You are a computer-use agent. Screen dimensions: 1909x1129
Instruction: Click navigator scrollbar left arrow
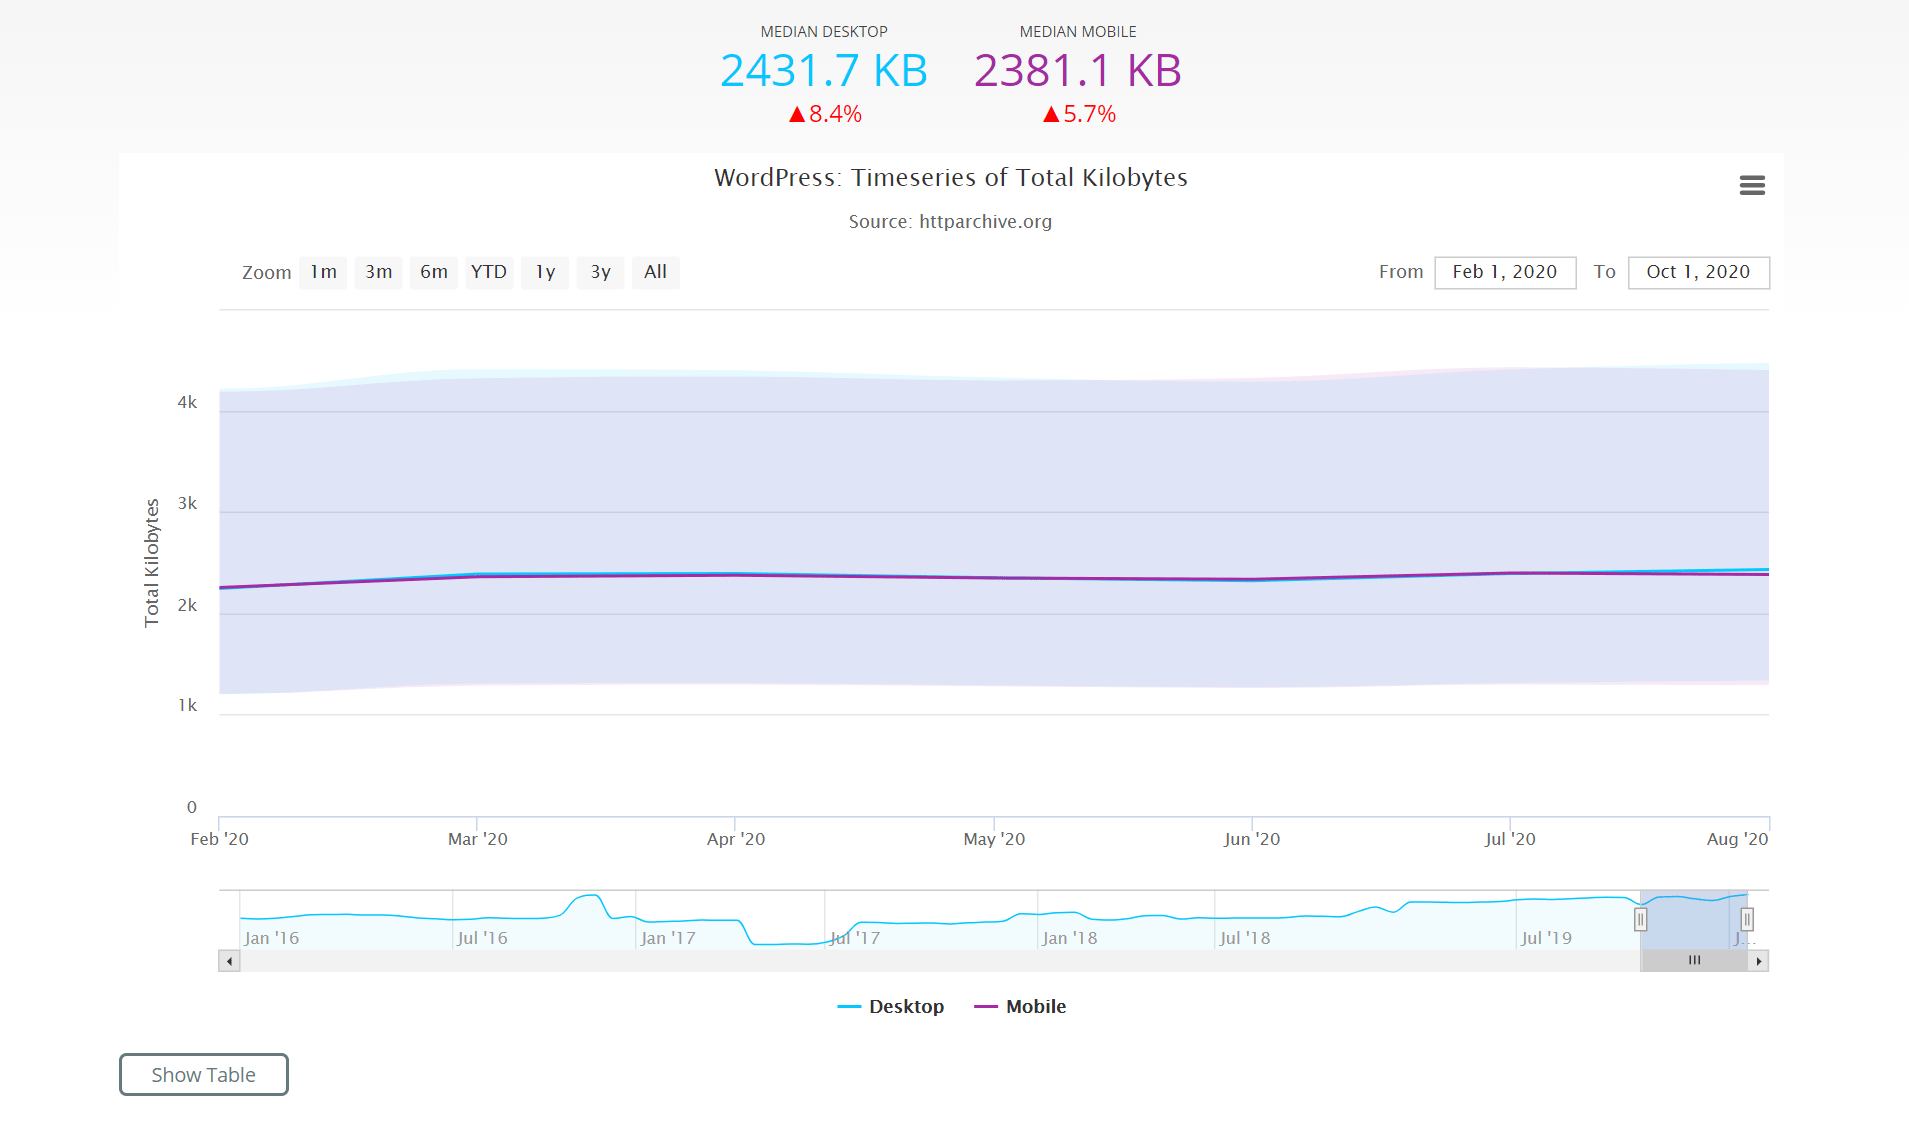tap(230, 961)
